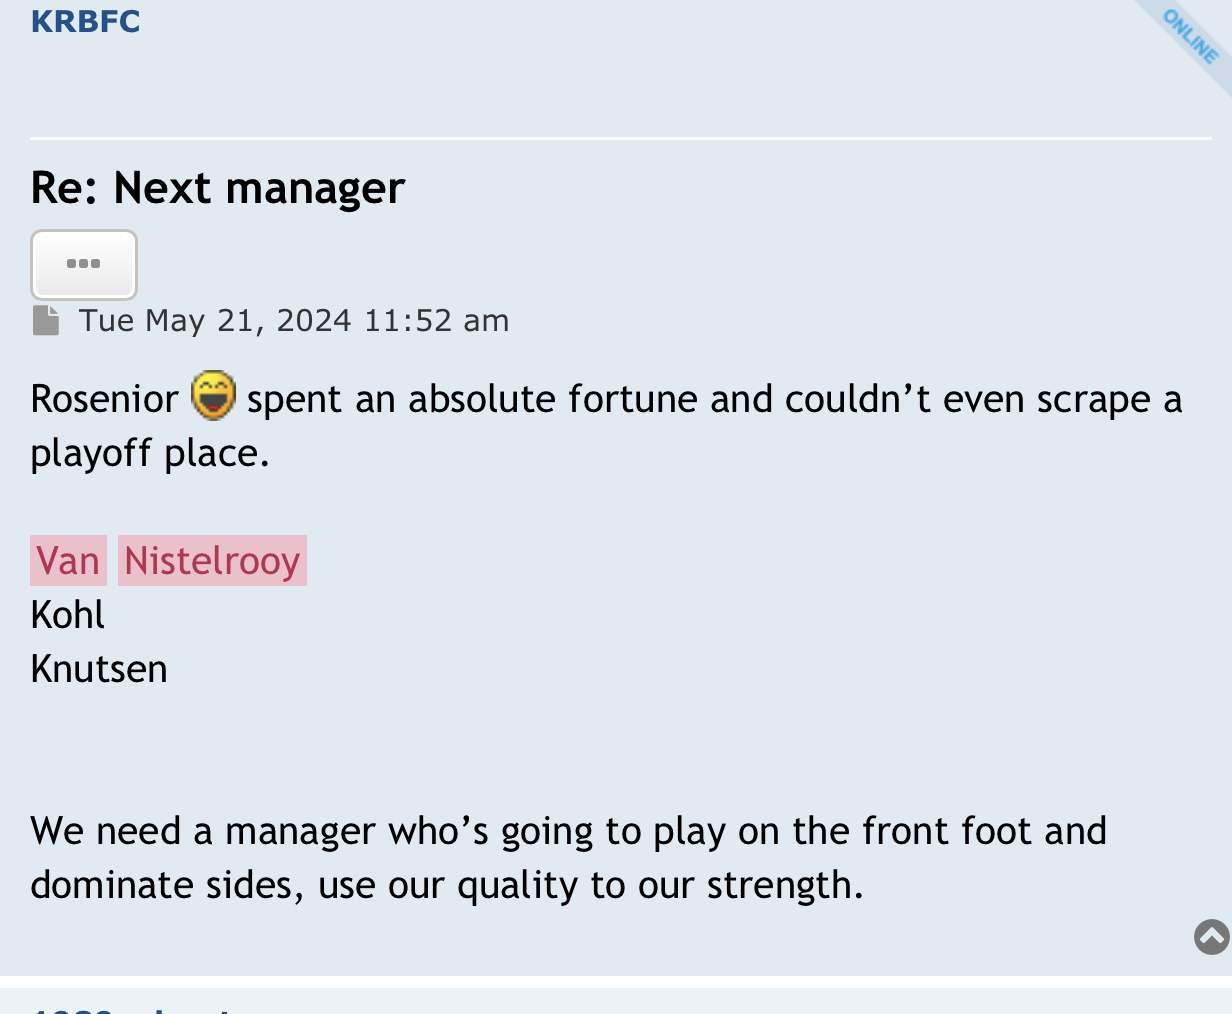The image size is (1232, 1014).
Task: Jump to top using the up-arrow icon
Action: point(1212,937)
